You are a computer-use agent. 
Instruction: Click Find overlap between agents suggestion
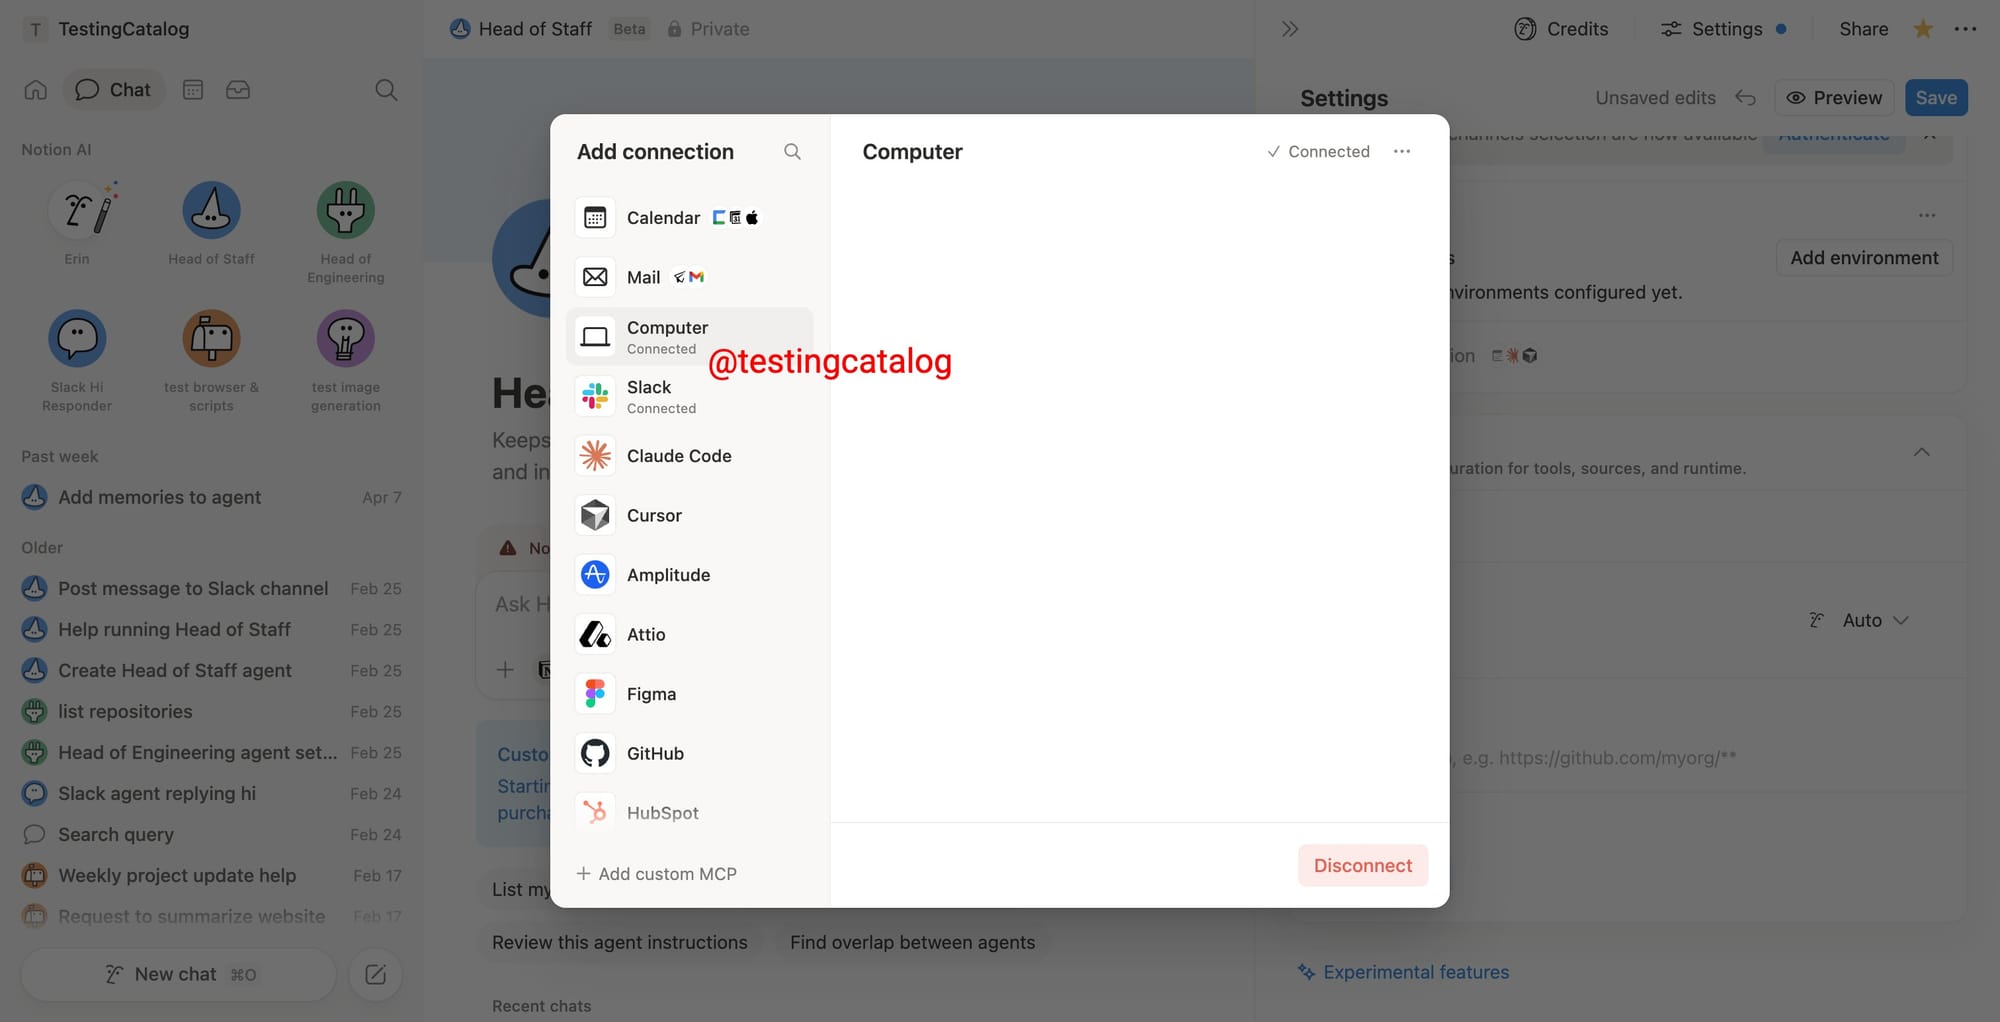coord(912,942)
